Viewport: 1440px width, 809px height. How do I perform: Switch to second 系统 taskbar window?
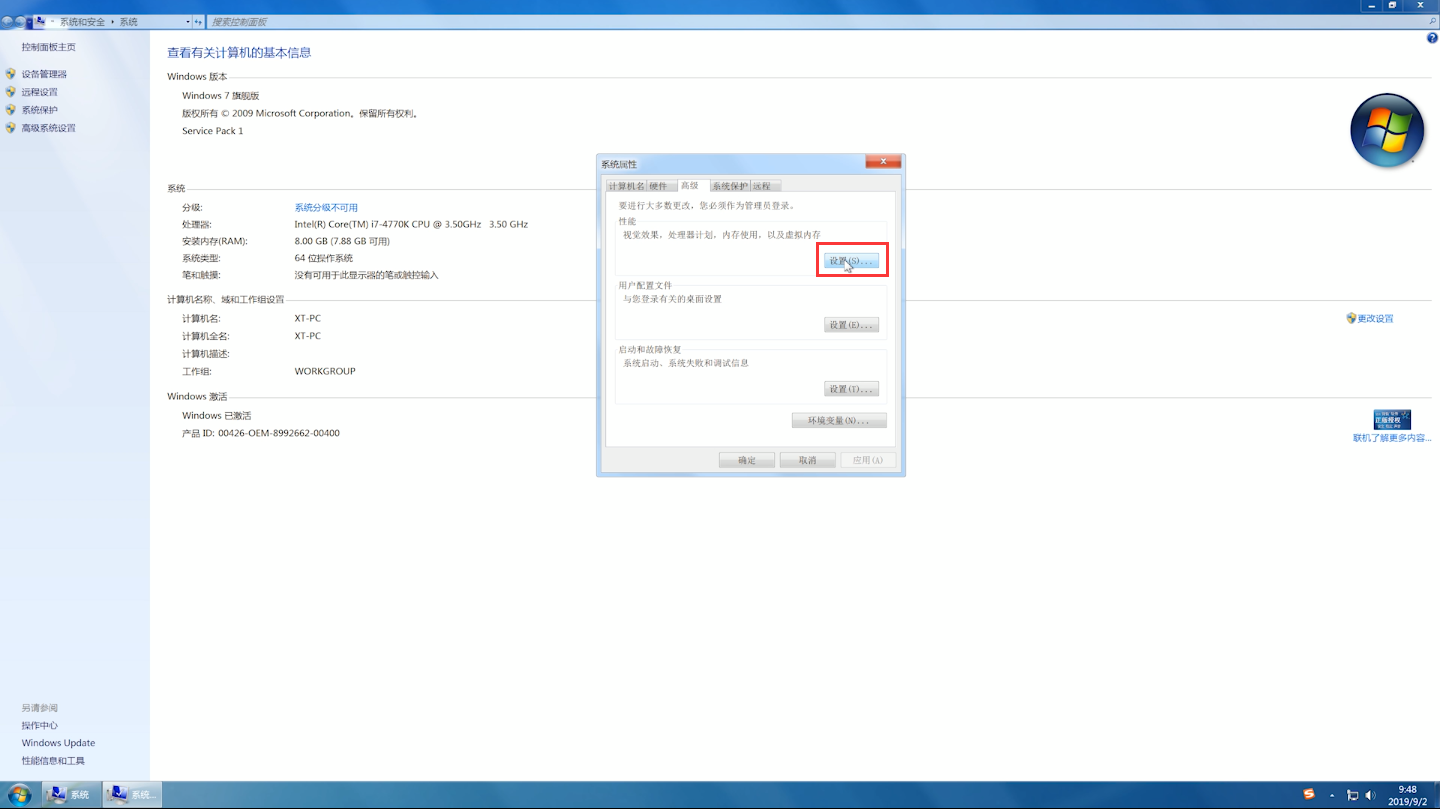point(132,795)
